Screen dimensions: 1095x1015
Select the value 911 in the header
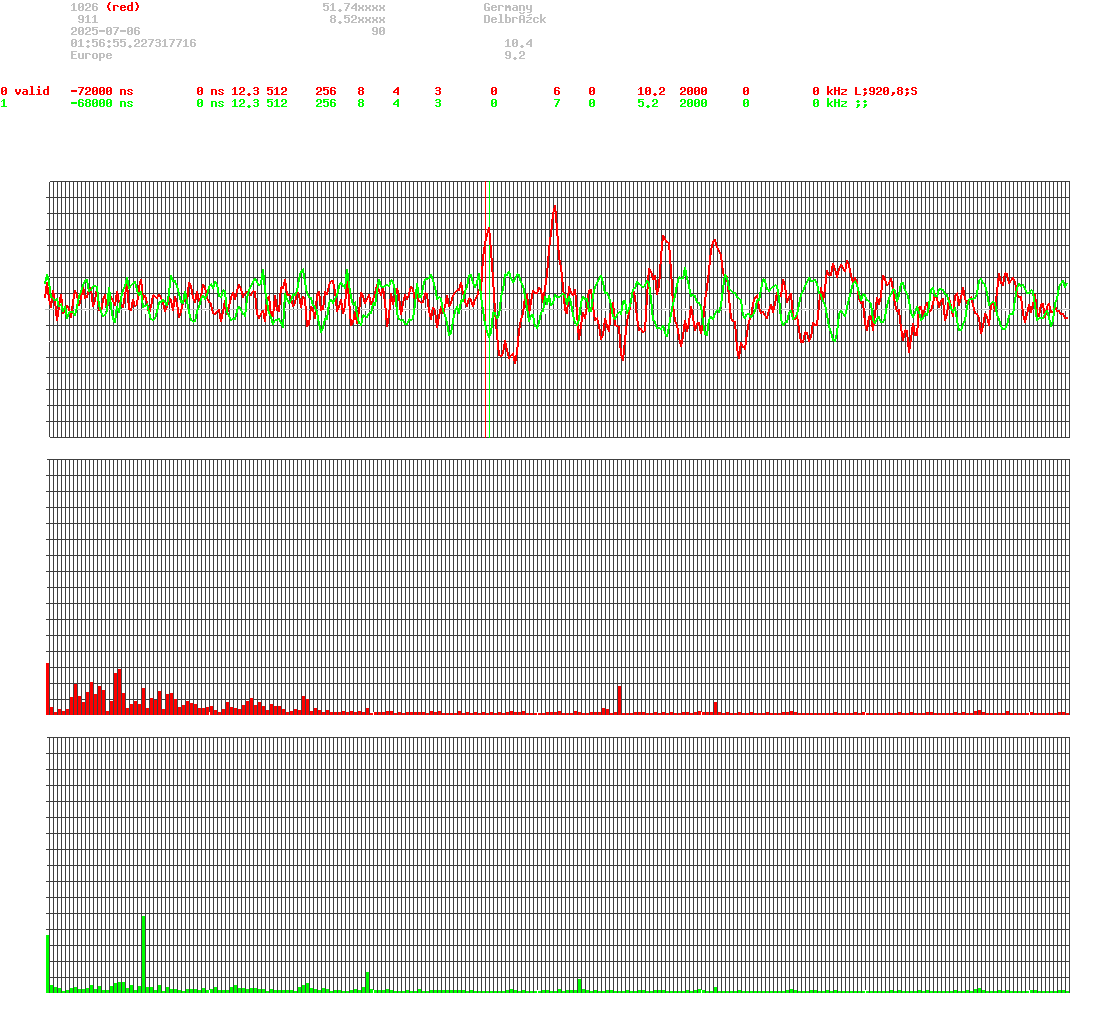point(88,19)
